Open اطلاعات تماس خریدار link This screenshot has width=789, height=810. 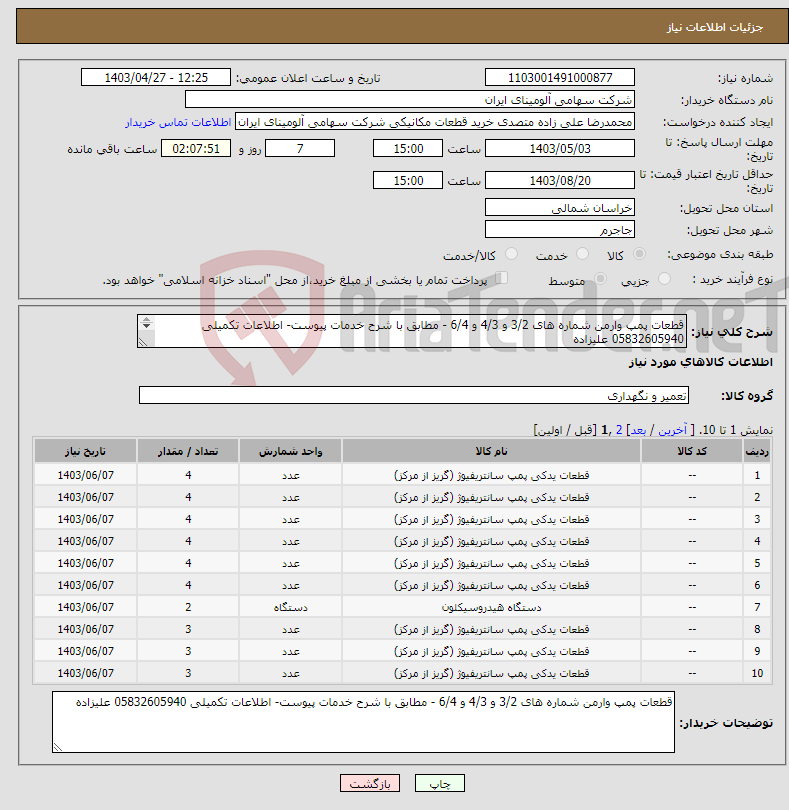pos(178,122)
